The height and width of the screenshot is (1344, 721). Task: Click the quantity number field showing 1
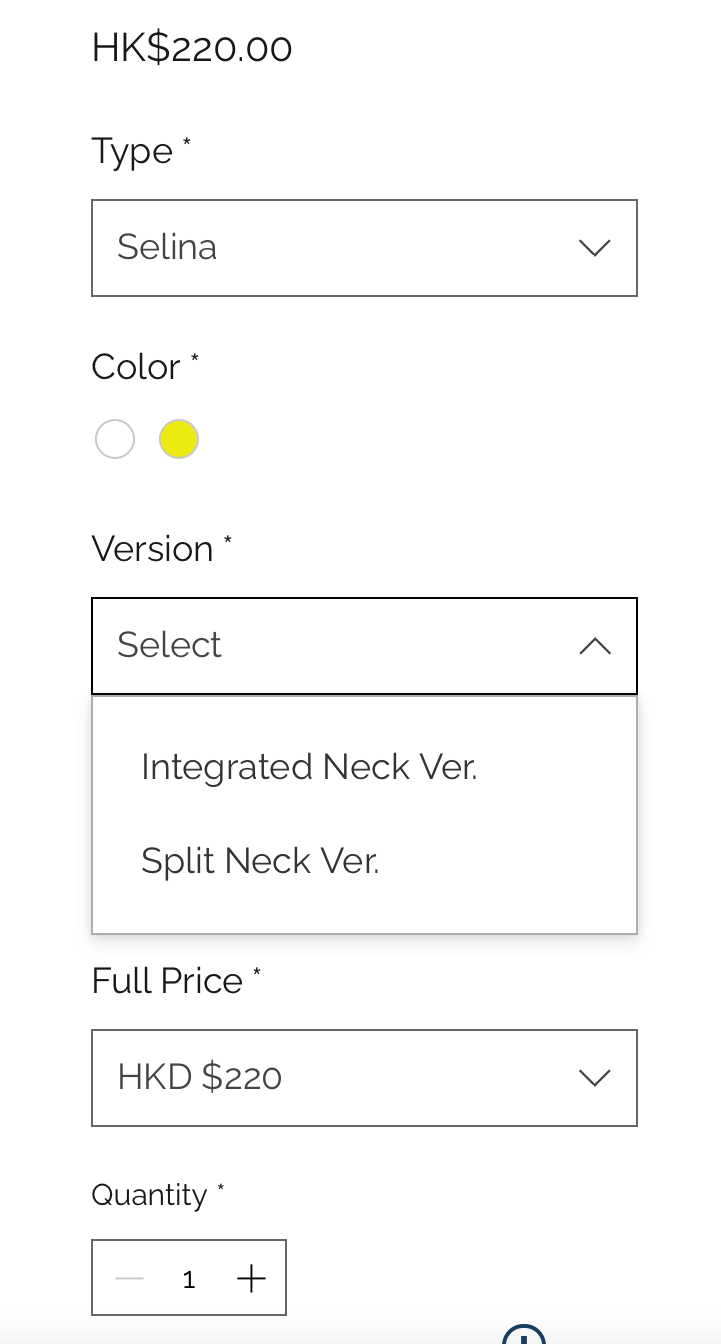[x=189, y=1279]
